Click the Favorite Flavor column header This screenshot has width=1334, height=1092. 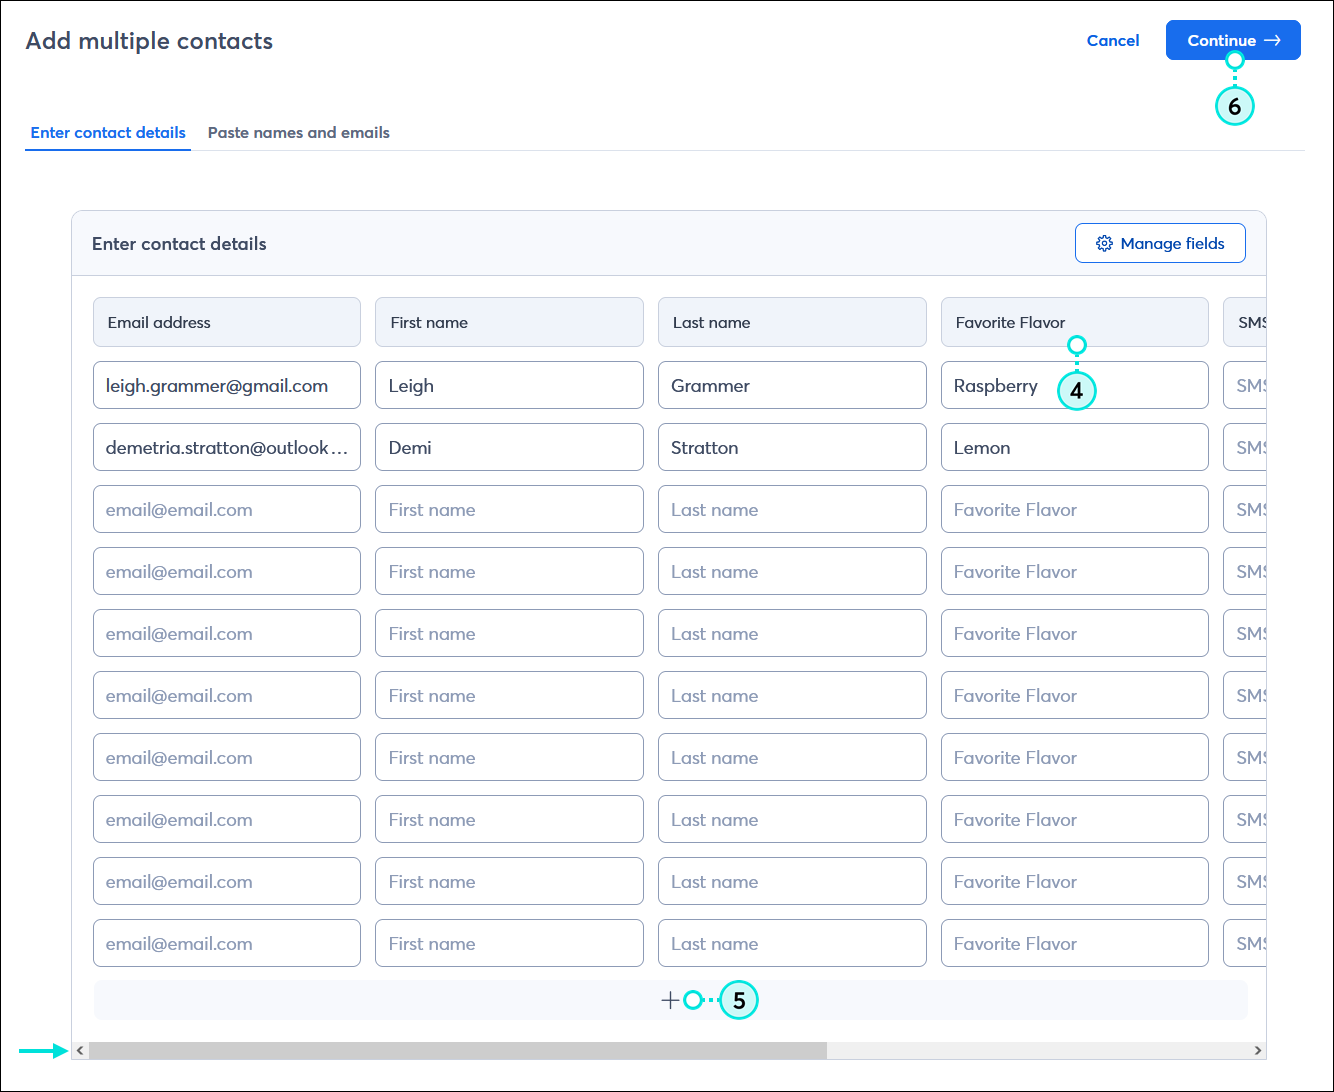click(1075, 322)
